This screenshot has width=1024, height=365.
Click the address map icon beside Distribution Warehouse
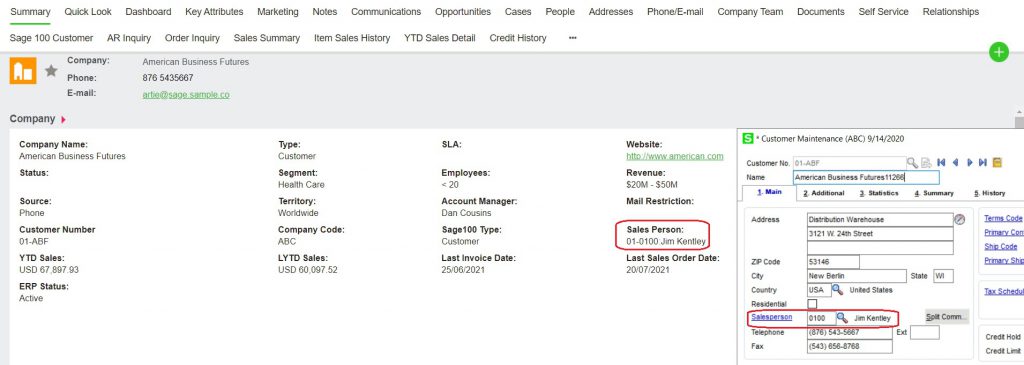pyautogui.click(x=959, y=219)
